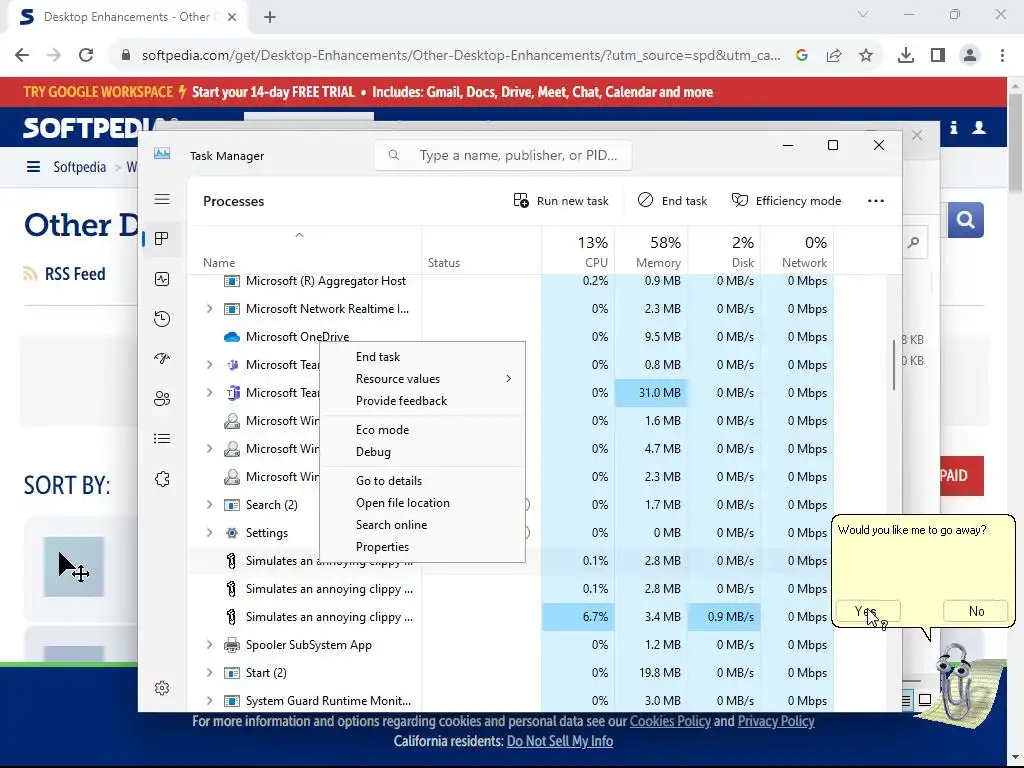The height and width of the screenshot is (768, 1024).
Task: Click the browser address bar
Action: pos(460,56)
